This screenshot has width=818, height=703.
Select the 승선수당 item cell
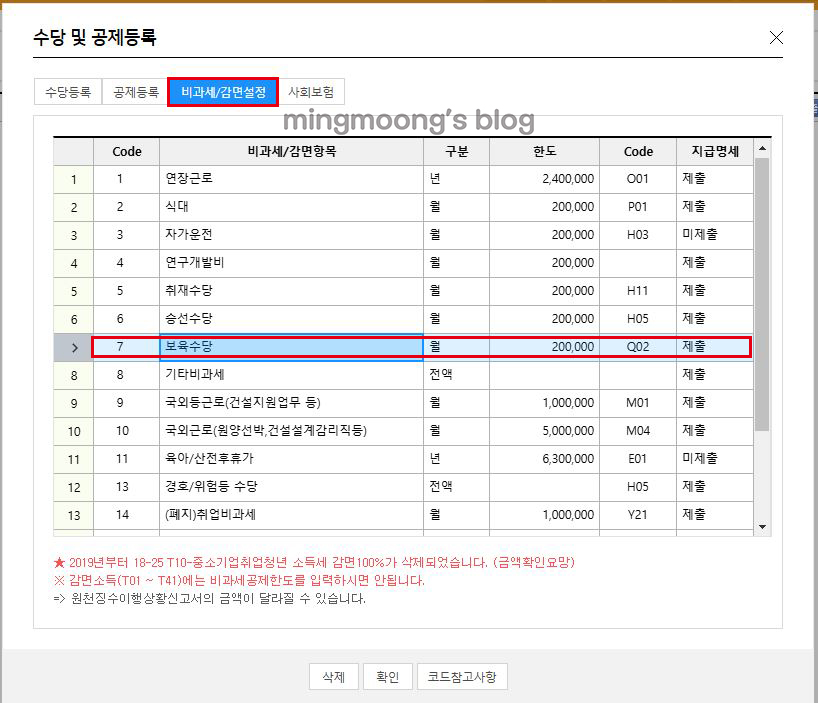click(x=291, y=319)
